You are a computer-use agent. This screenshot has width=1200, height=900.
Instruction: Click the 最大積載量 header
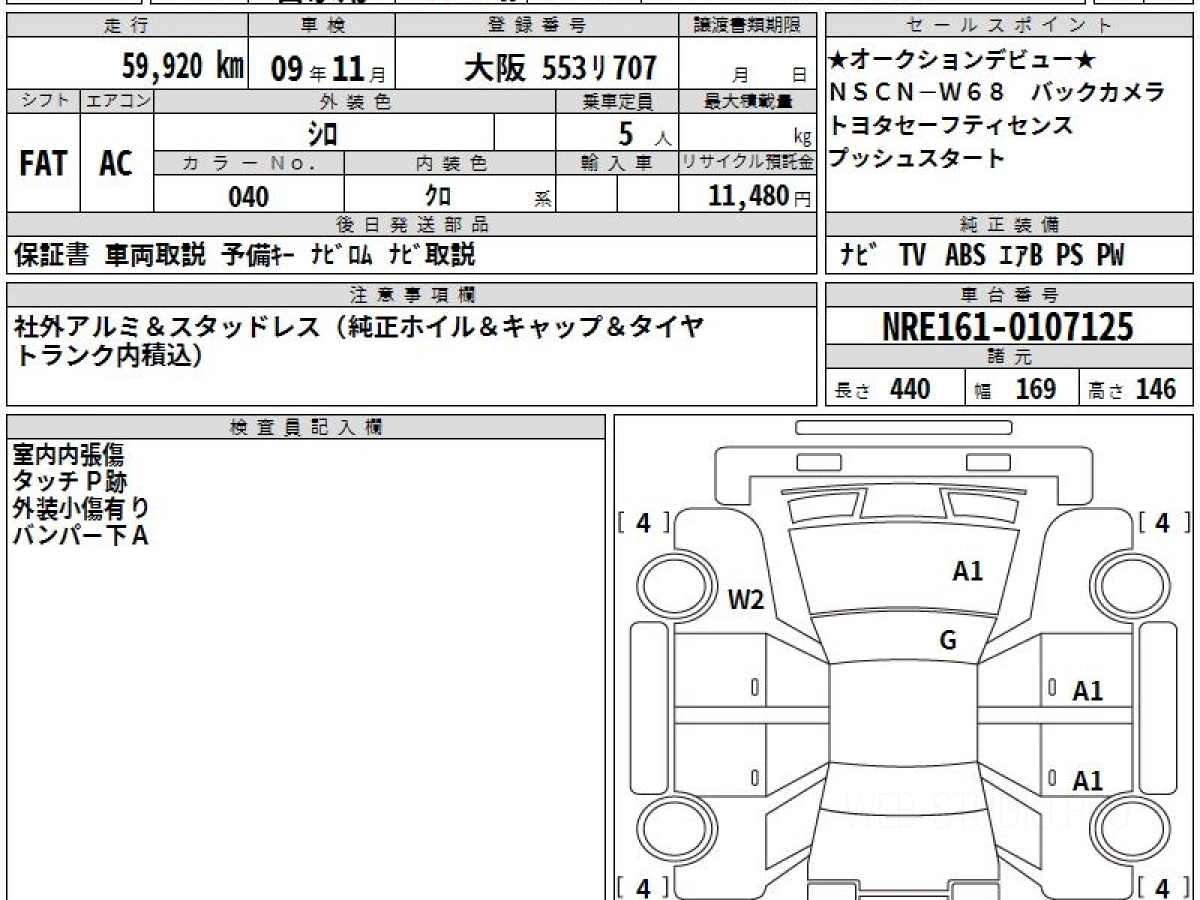coord(748,101)
